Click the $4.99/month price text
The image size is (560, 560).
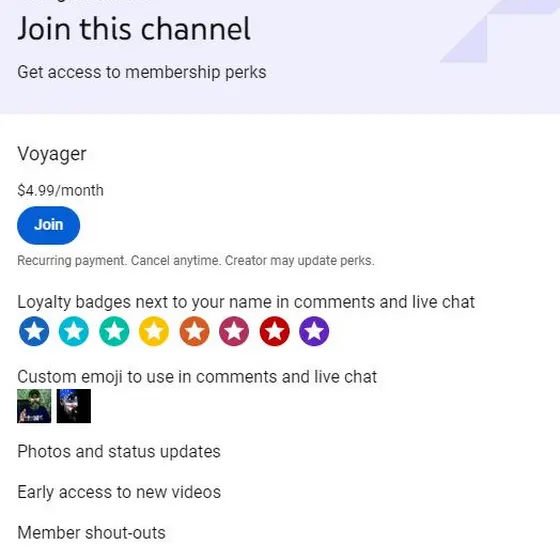(60, 190)
